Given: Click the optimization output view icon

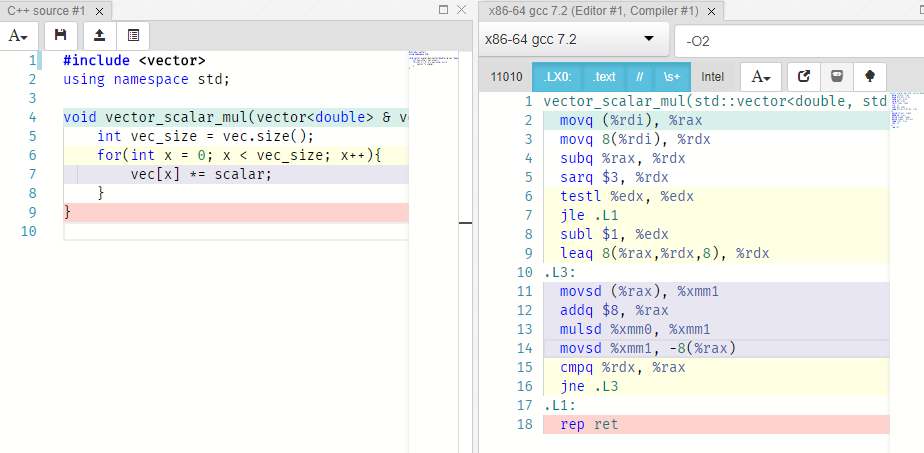Looking at the screenshot, I should click(837, 77).
